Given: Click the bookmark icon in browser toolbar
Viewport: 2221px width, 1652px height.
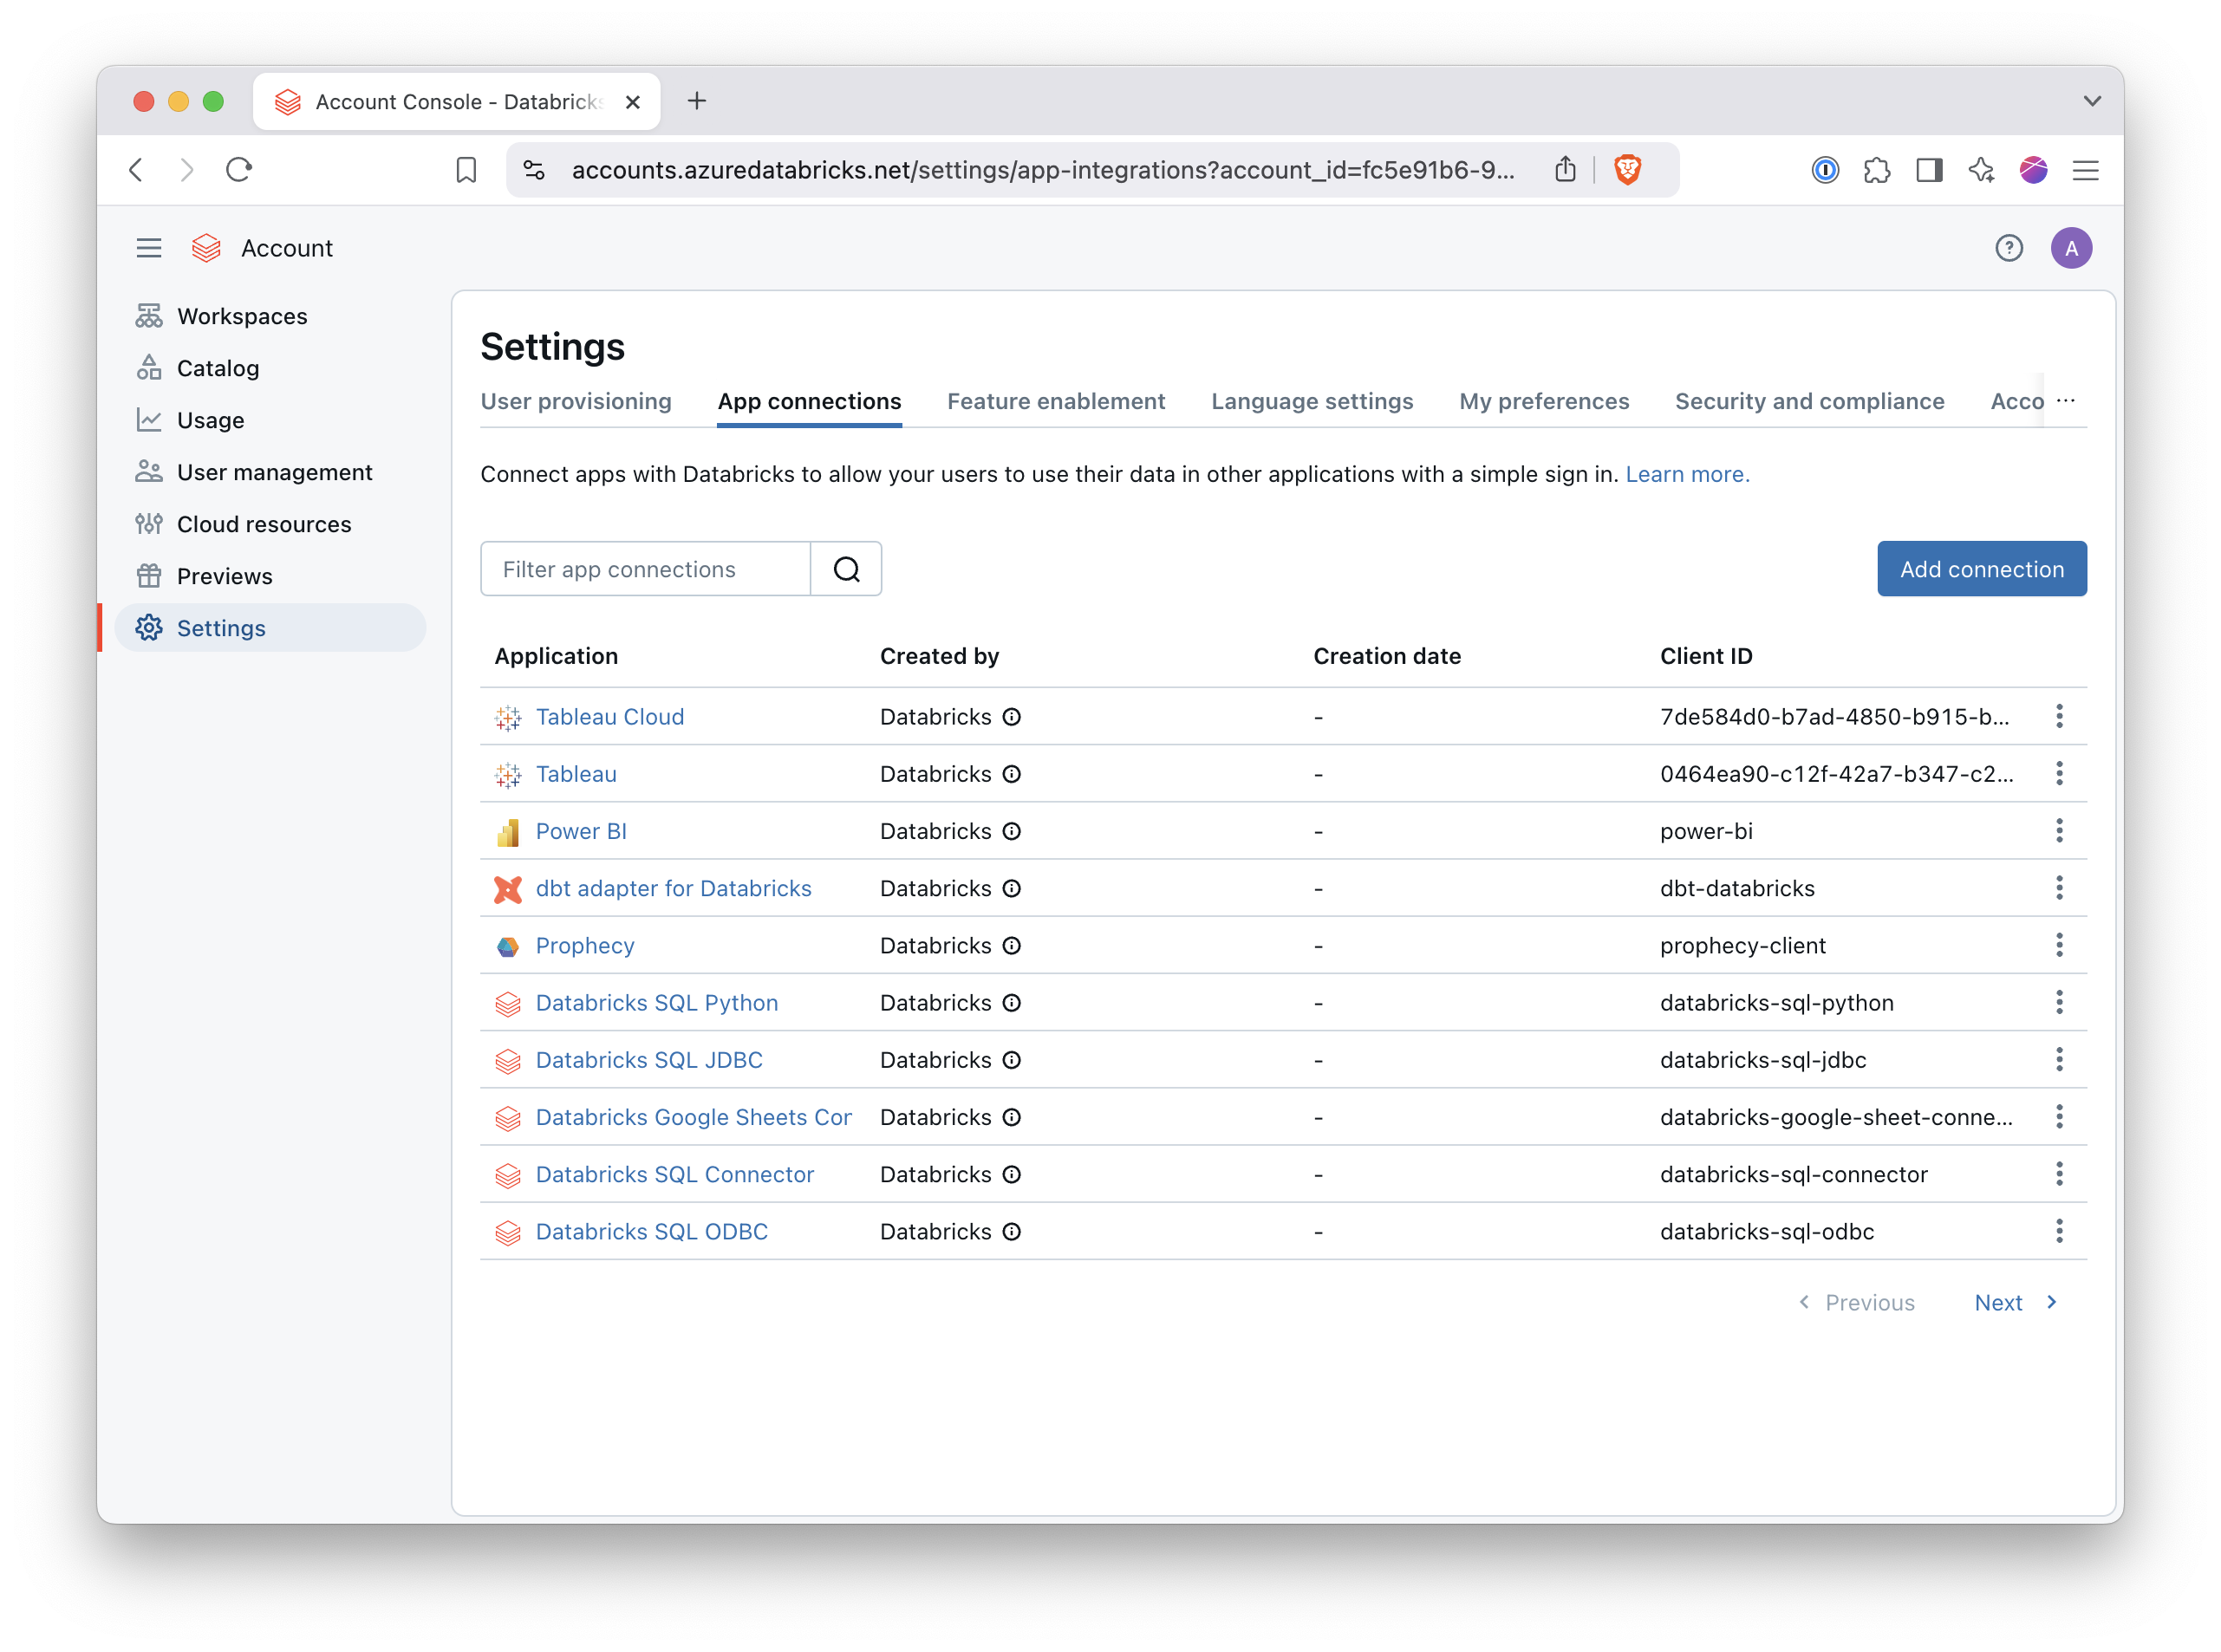Looking at the screenshot, I should click(x=466, y=170).
